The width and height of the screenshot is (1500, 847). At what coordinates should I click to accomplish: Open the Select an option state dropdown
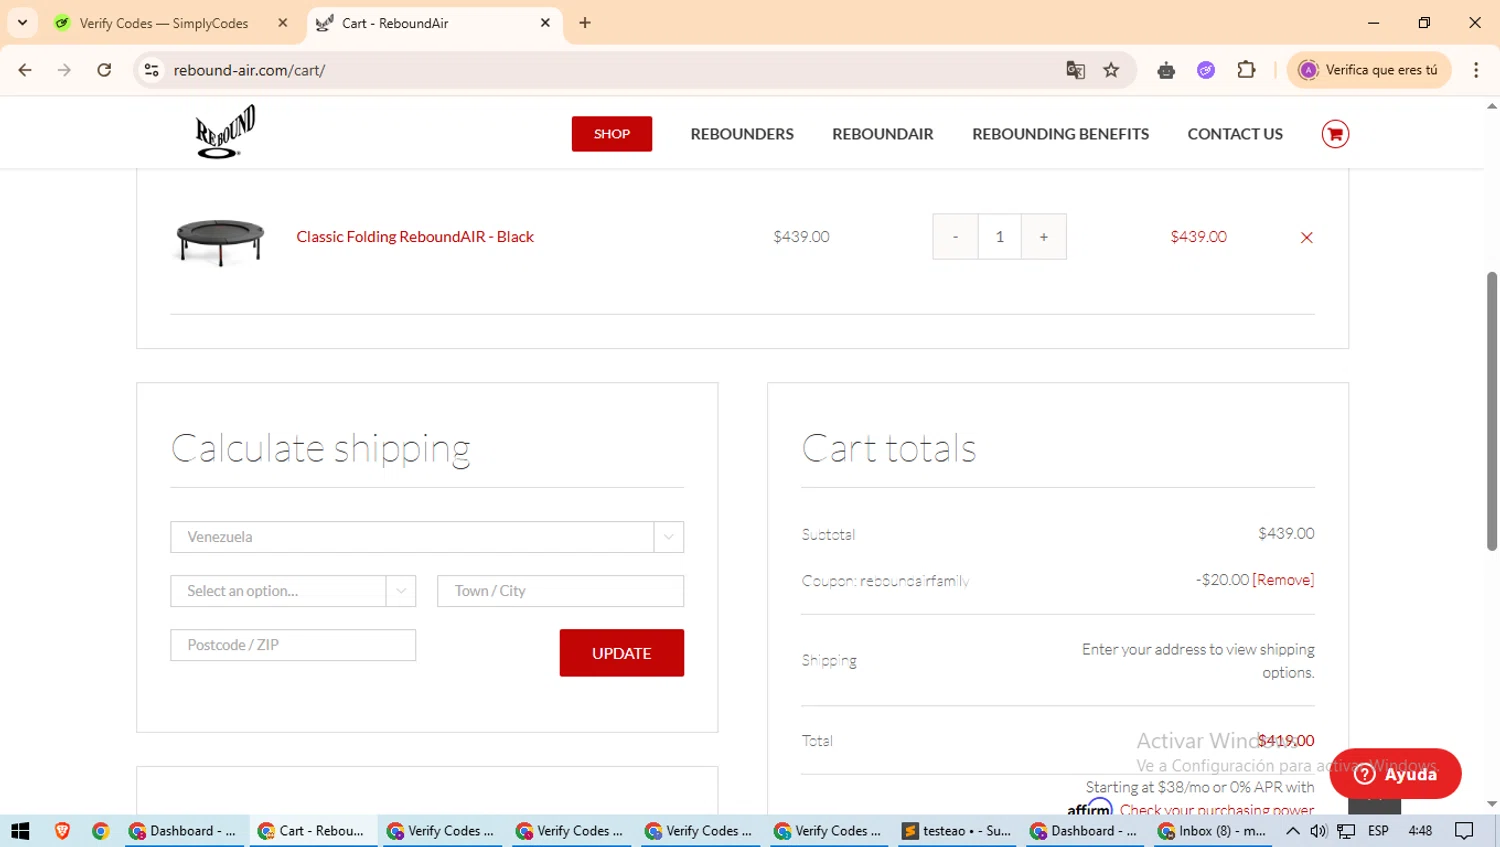coord(293,591)
